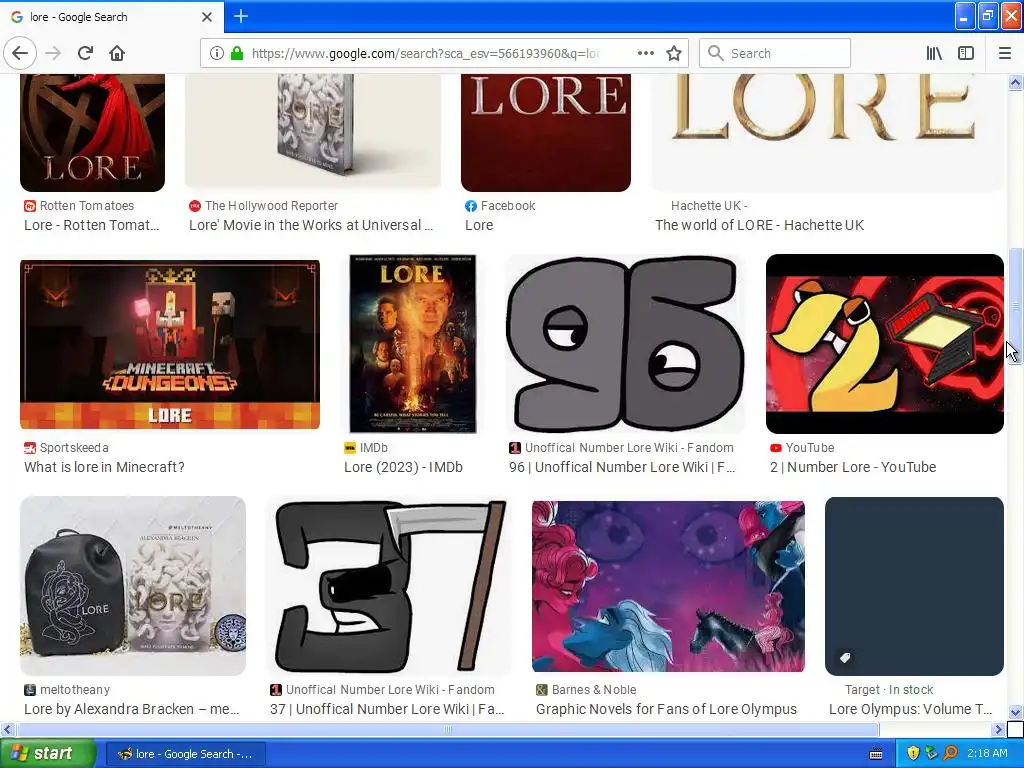1024x768 pixels.
Task: Click the 2:18 AM taskbar clock
Action: coord(987,754)
